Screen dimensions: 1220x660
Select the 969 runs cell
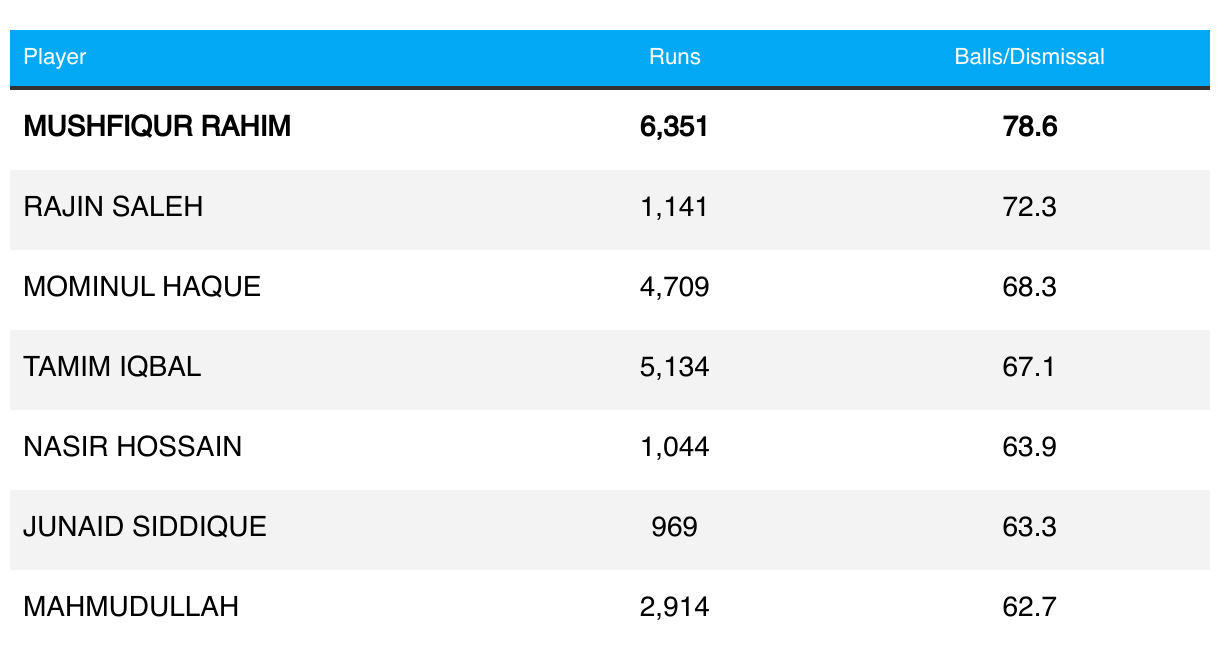pos(674,527)
